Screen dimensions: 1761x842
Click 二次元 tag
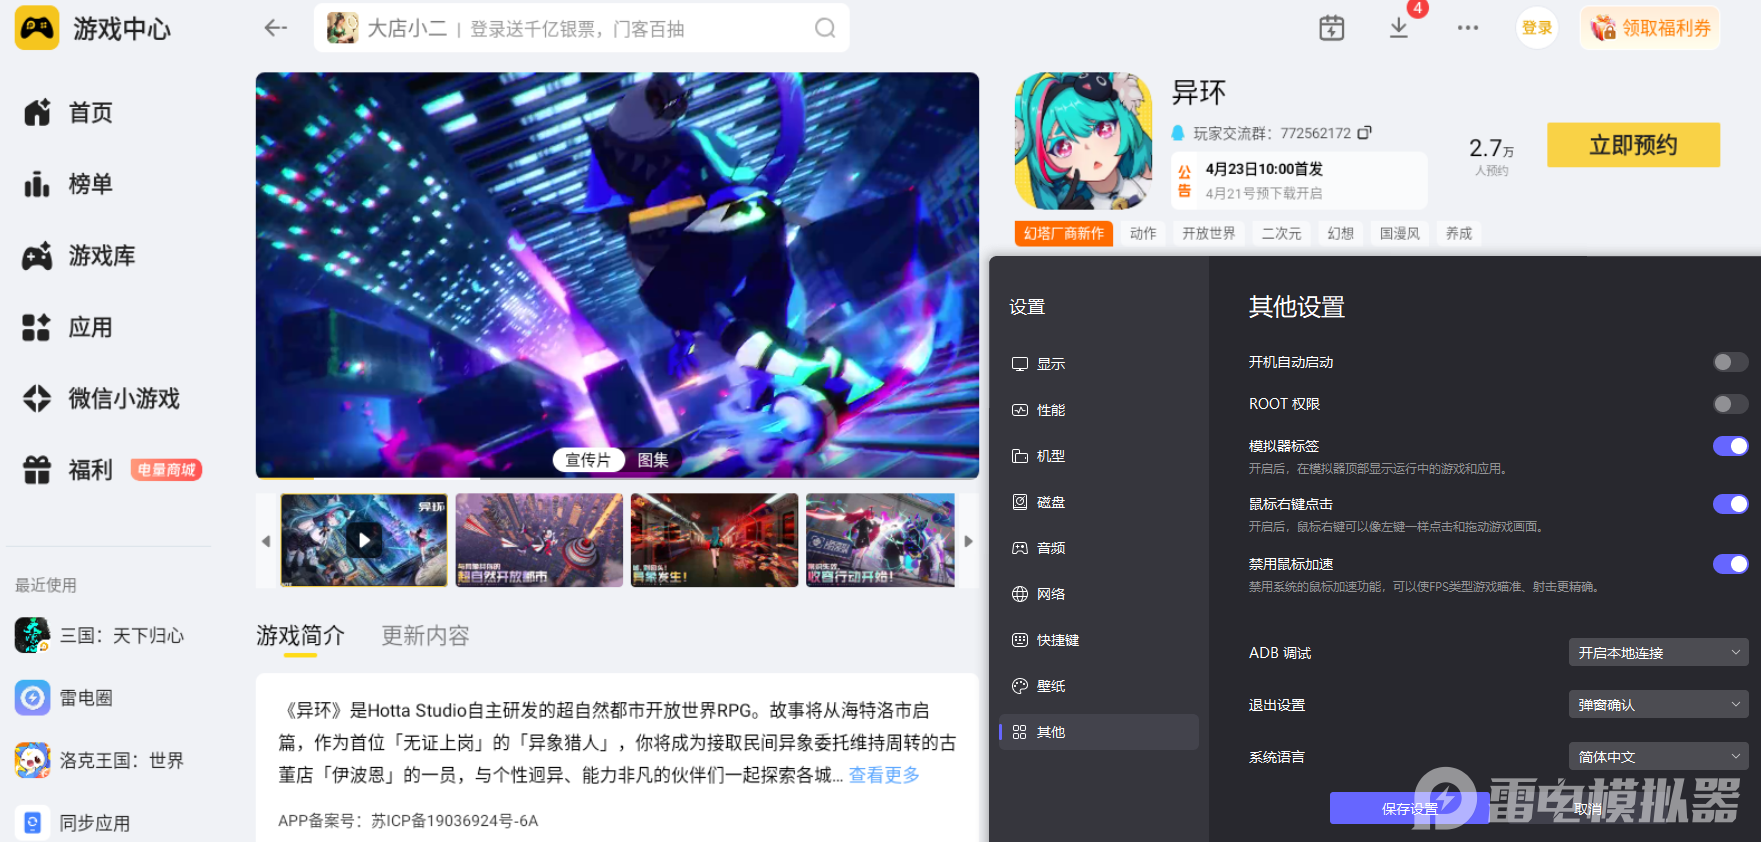(1281, 234)
